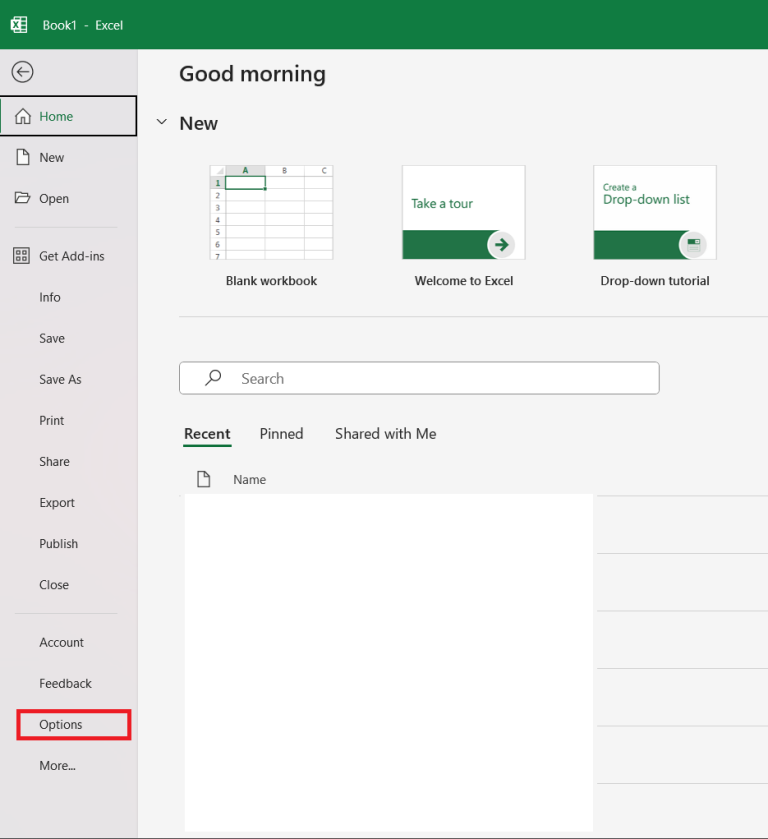The height and width of the screenshot is (839, 768).
Task: Click the Excel icon in the title bar
Action: click(x=19, y=23)
